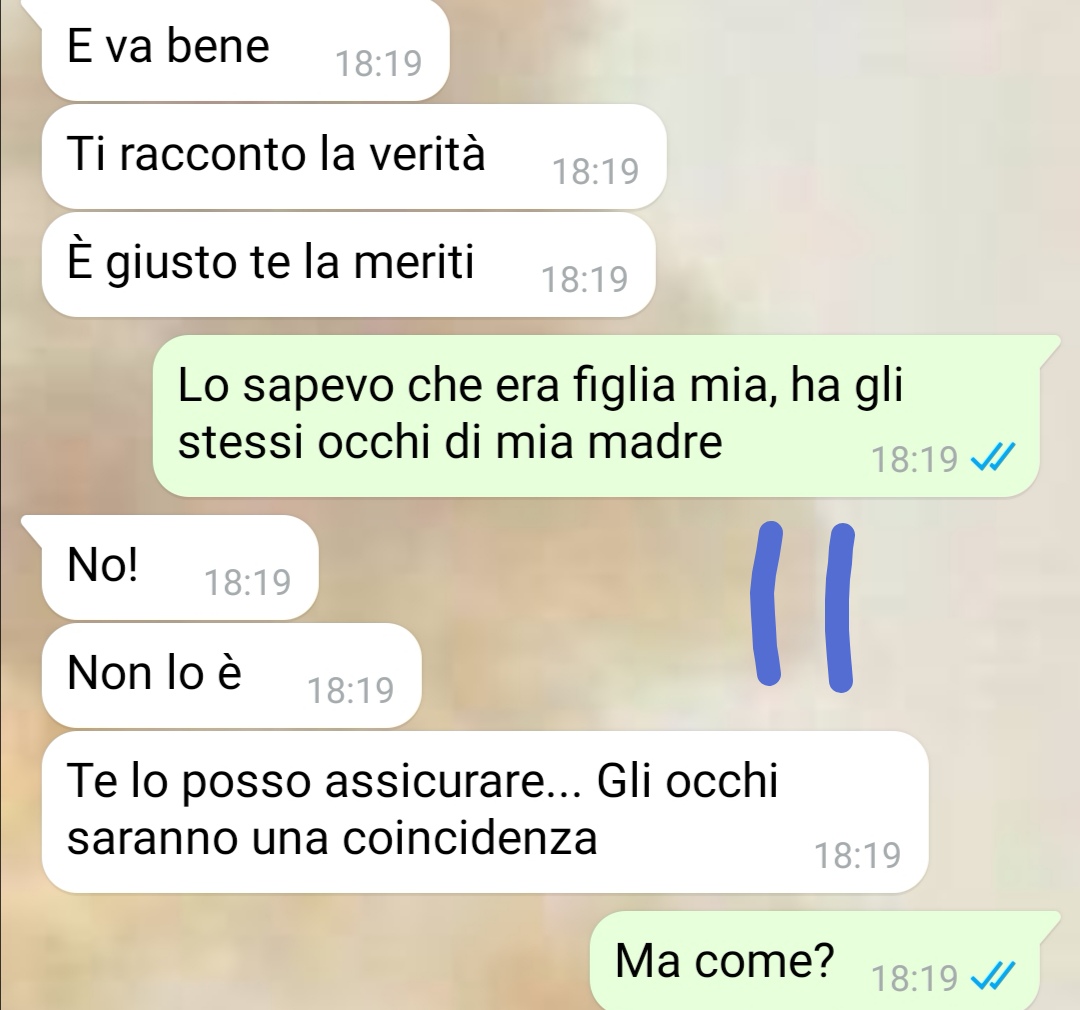Select the "Ti racconto la verità" message

[x=354, y=156]
